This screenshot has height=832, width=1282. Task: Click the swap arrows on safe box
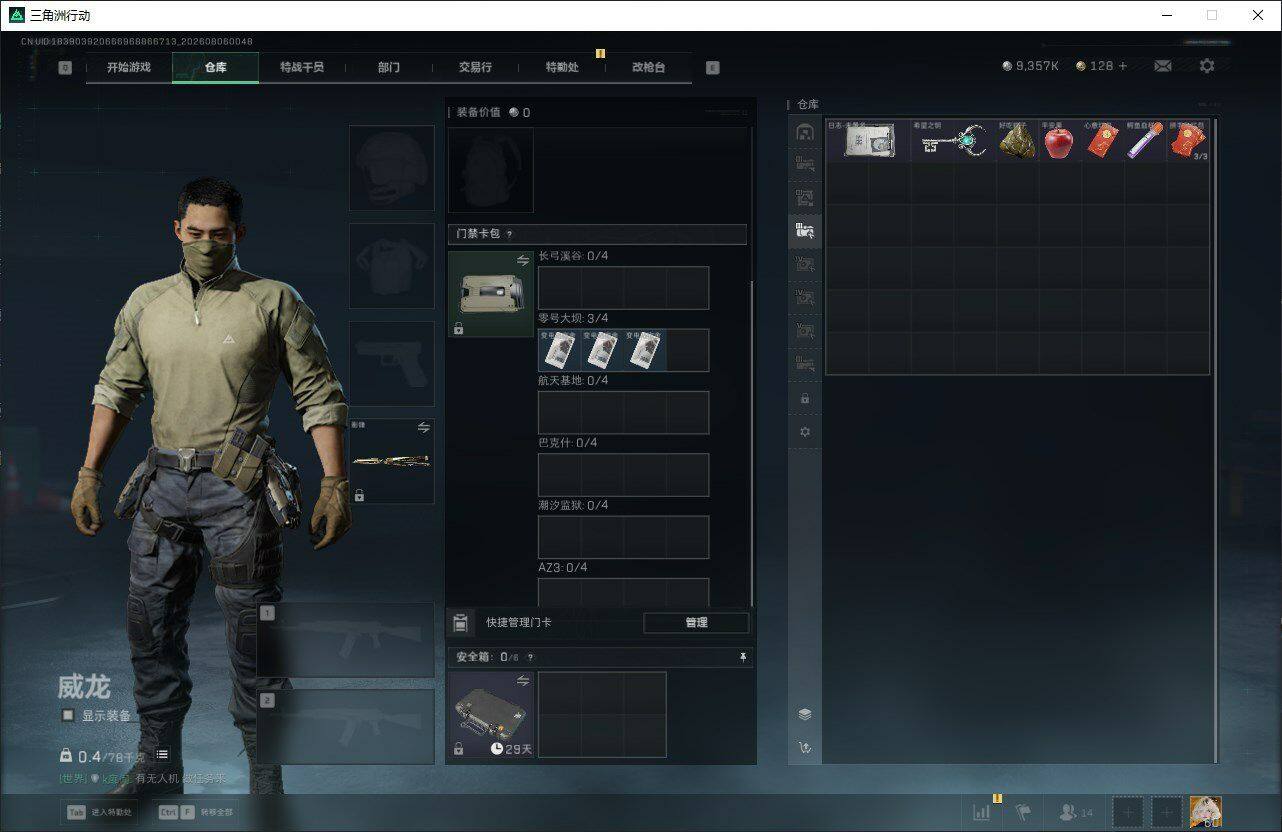pos(523,681)
